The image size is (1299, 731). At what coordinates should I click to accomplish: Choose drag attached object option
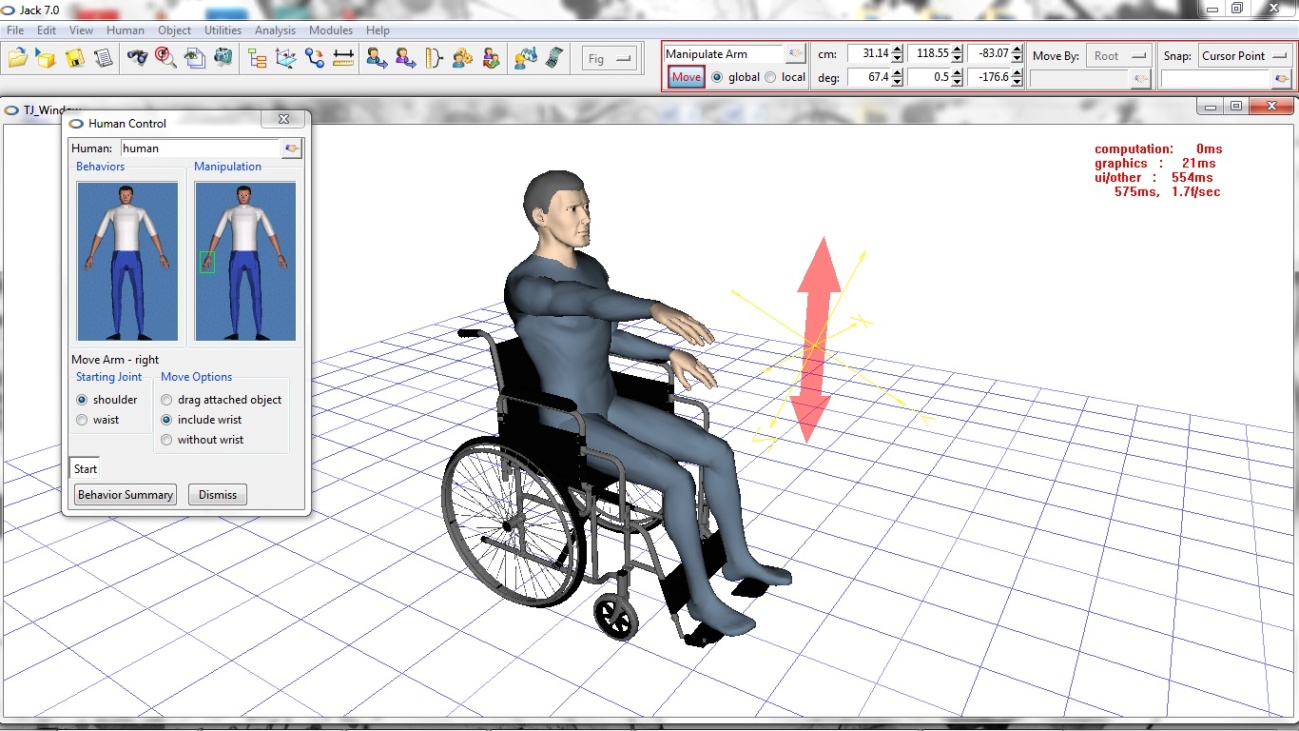coord(167,399)
